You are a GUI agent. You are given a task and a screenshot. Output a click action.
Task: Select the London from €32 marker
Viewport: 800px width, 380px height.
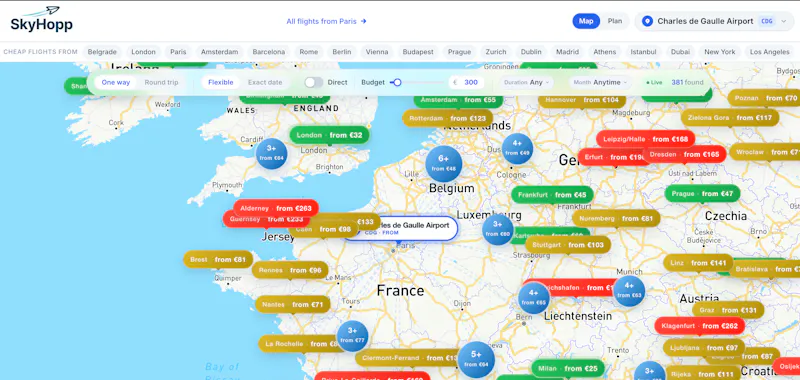click(x=329, y=135)
